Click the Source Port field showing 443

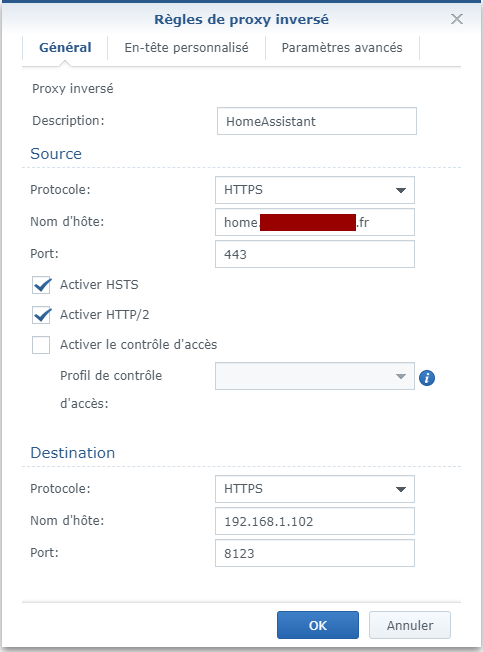tap(315, 254)
